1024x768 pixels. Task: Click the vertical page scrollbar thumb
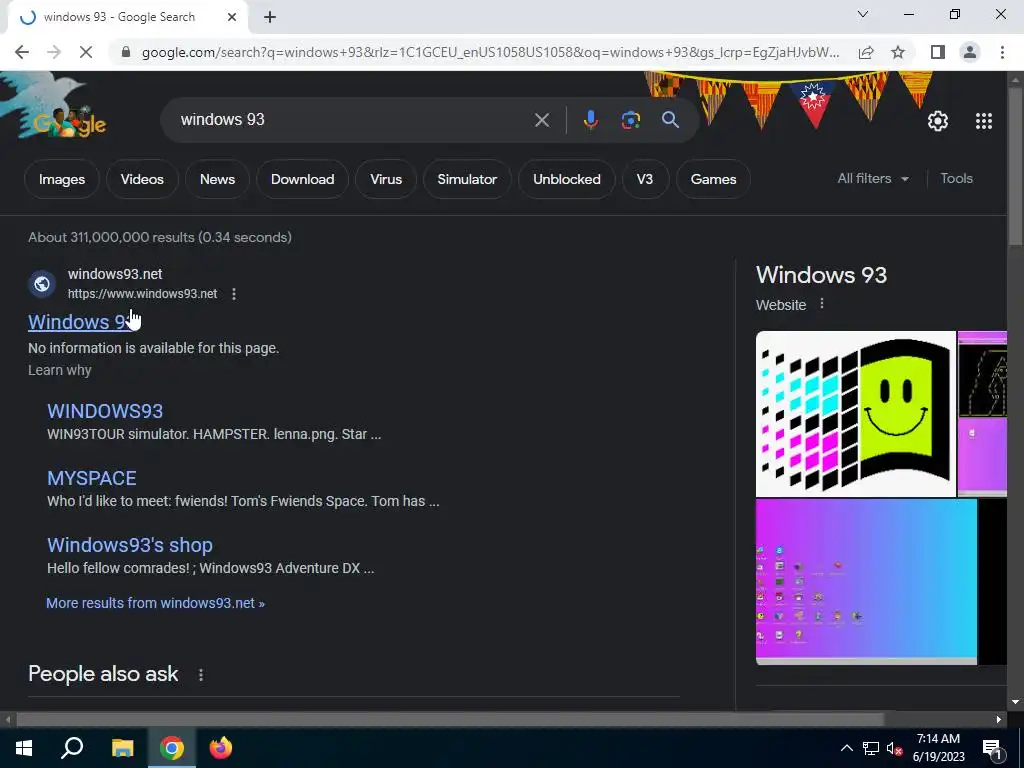click(x=1015, y=167)
